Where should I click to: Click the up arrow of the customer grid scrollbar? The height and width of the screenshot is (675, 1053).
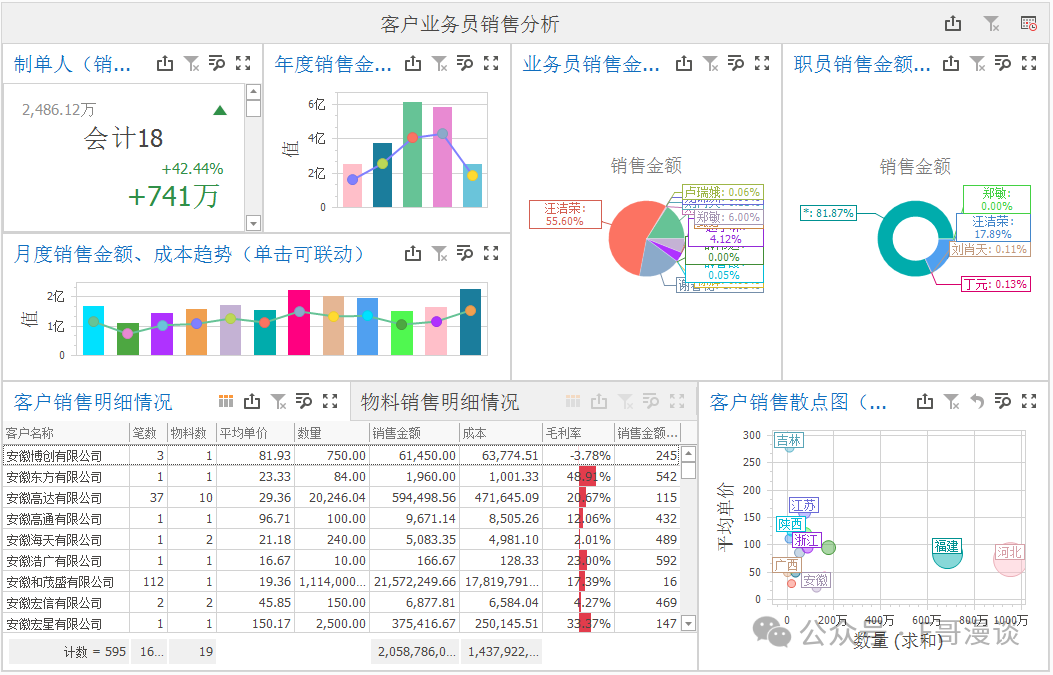click(688, 453)
